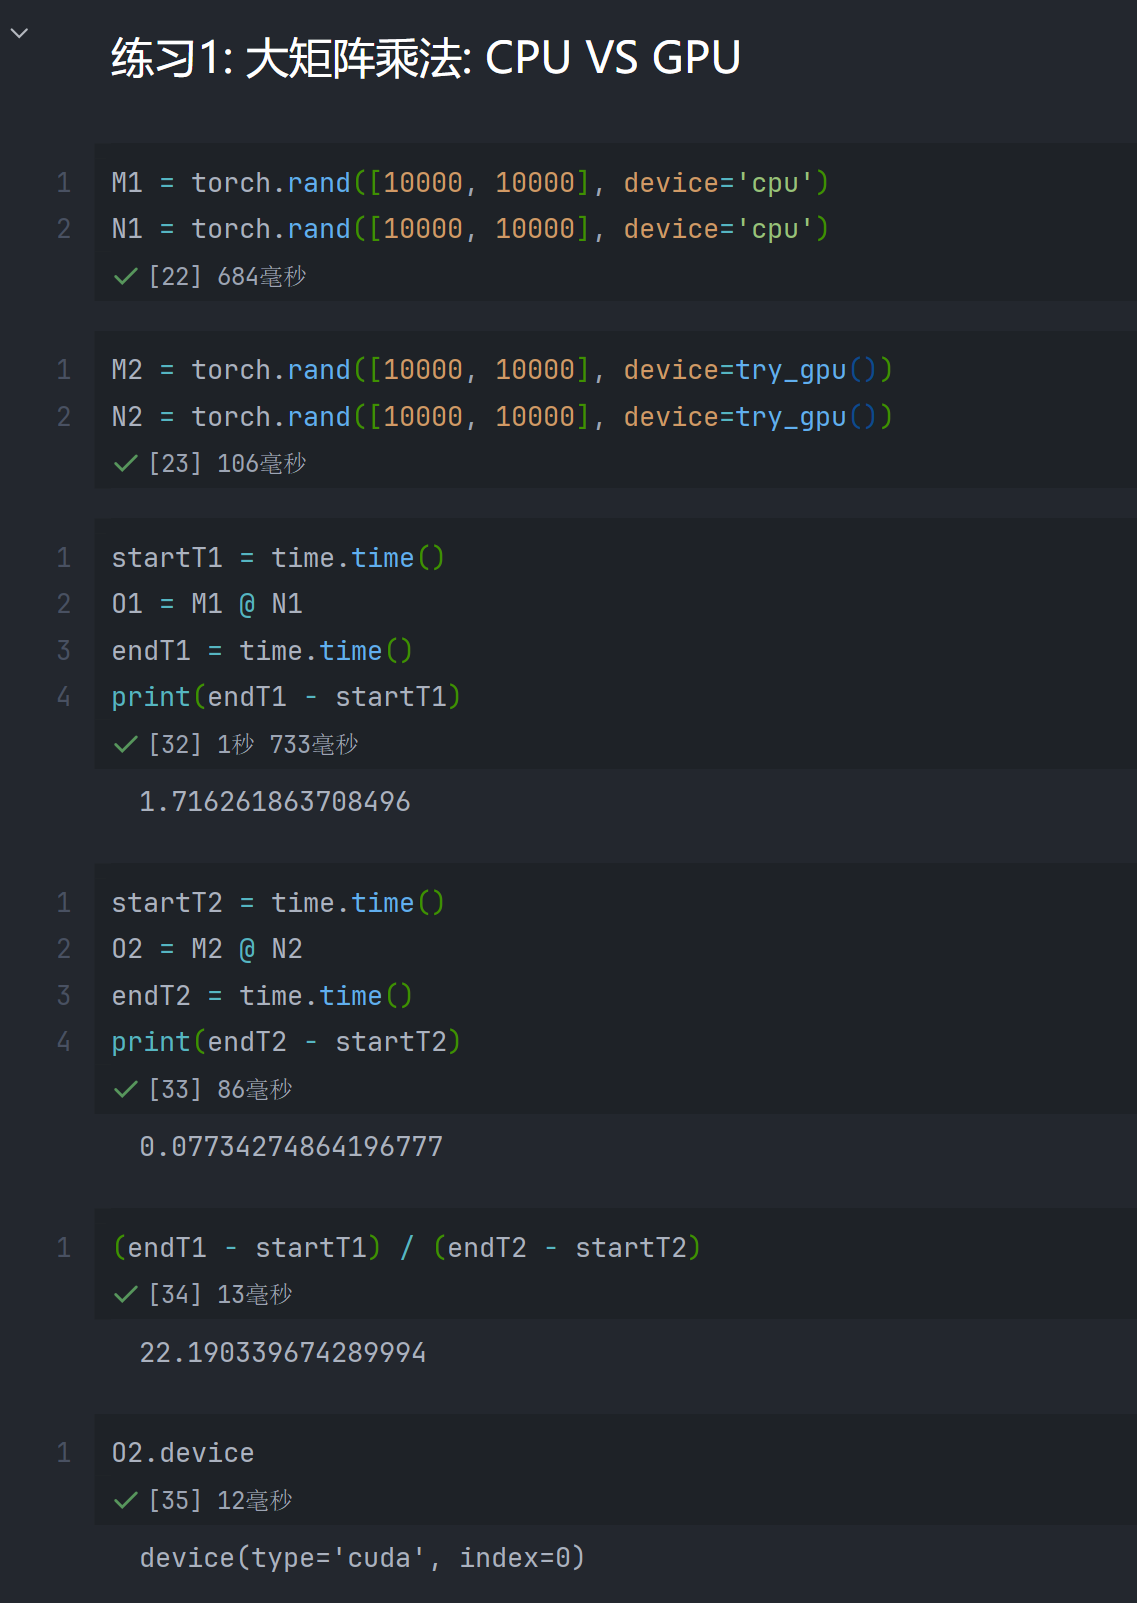Click execution time 13毫秒 of cell [34]

click(x=255, y=1295)
